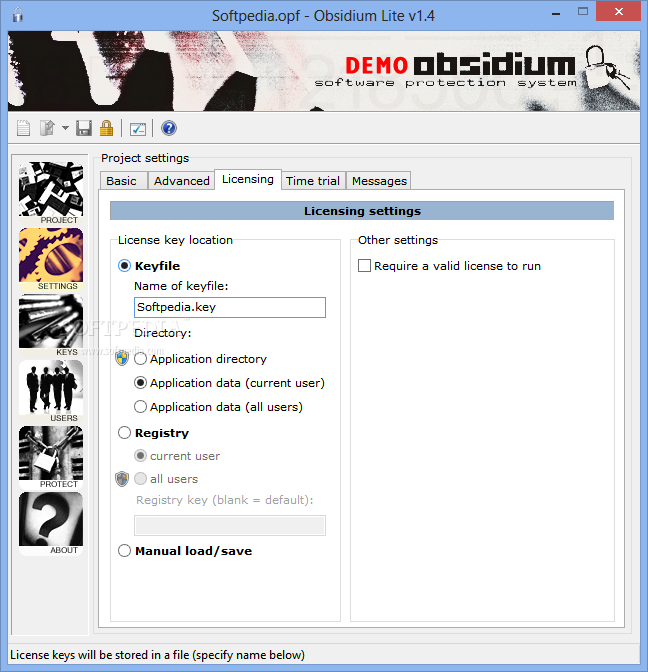Switch to the Time trial tab
The image size is (648, 672).
click(313, 181)
